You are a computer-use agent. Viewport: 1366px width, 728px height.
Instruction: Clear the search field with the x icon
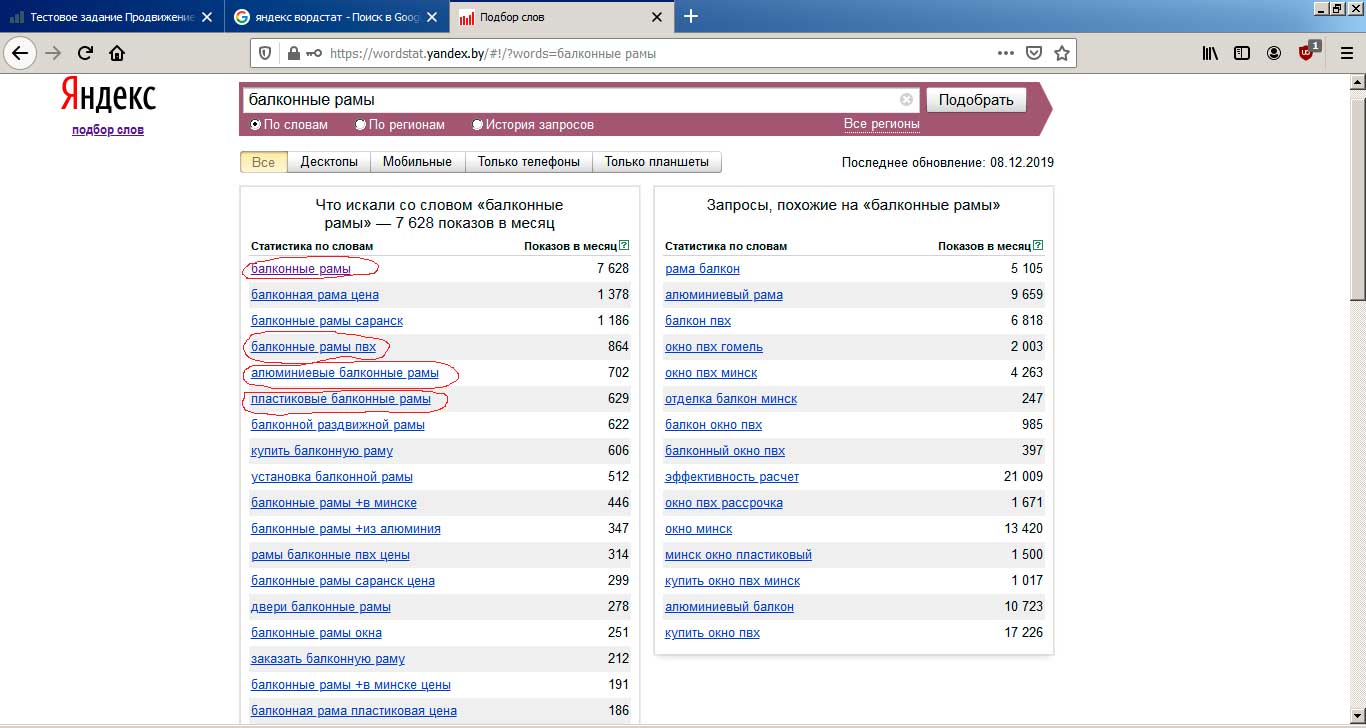coord(907,99)
